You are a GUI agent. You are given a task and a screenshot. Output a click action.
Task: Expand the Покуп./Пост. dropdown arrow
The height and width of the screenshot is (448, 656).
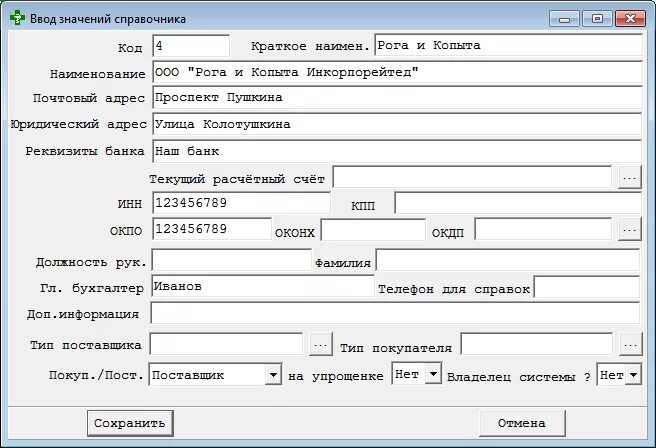[273, 374]
